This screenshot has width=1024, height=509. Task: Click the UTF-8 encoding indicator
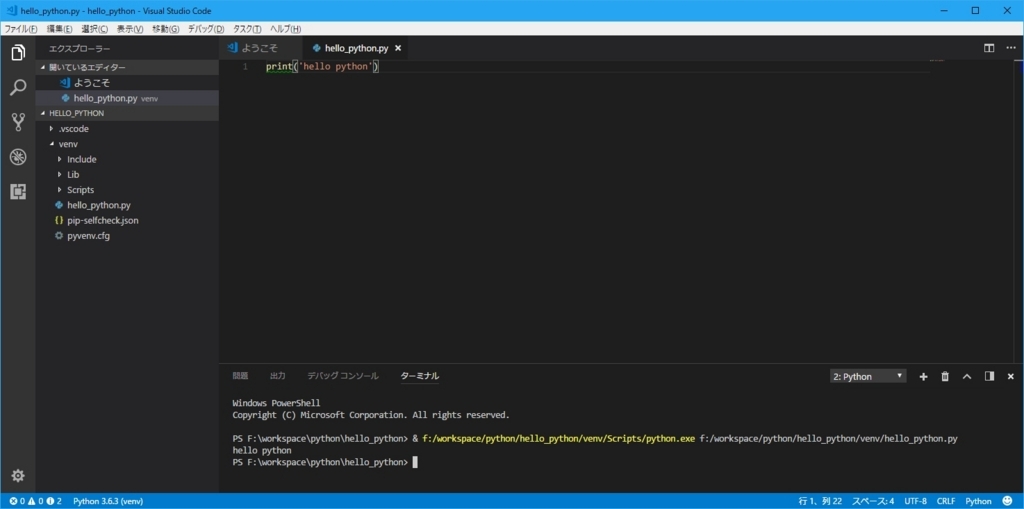point(916,501)
